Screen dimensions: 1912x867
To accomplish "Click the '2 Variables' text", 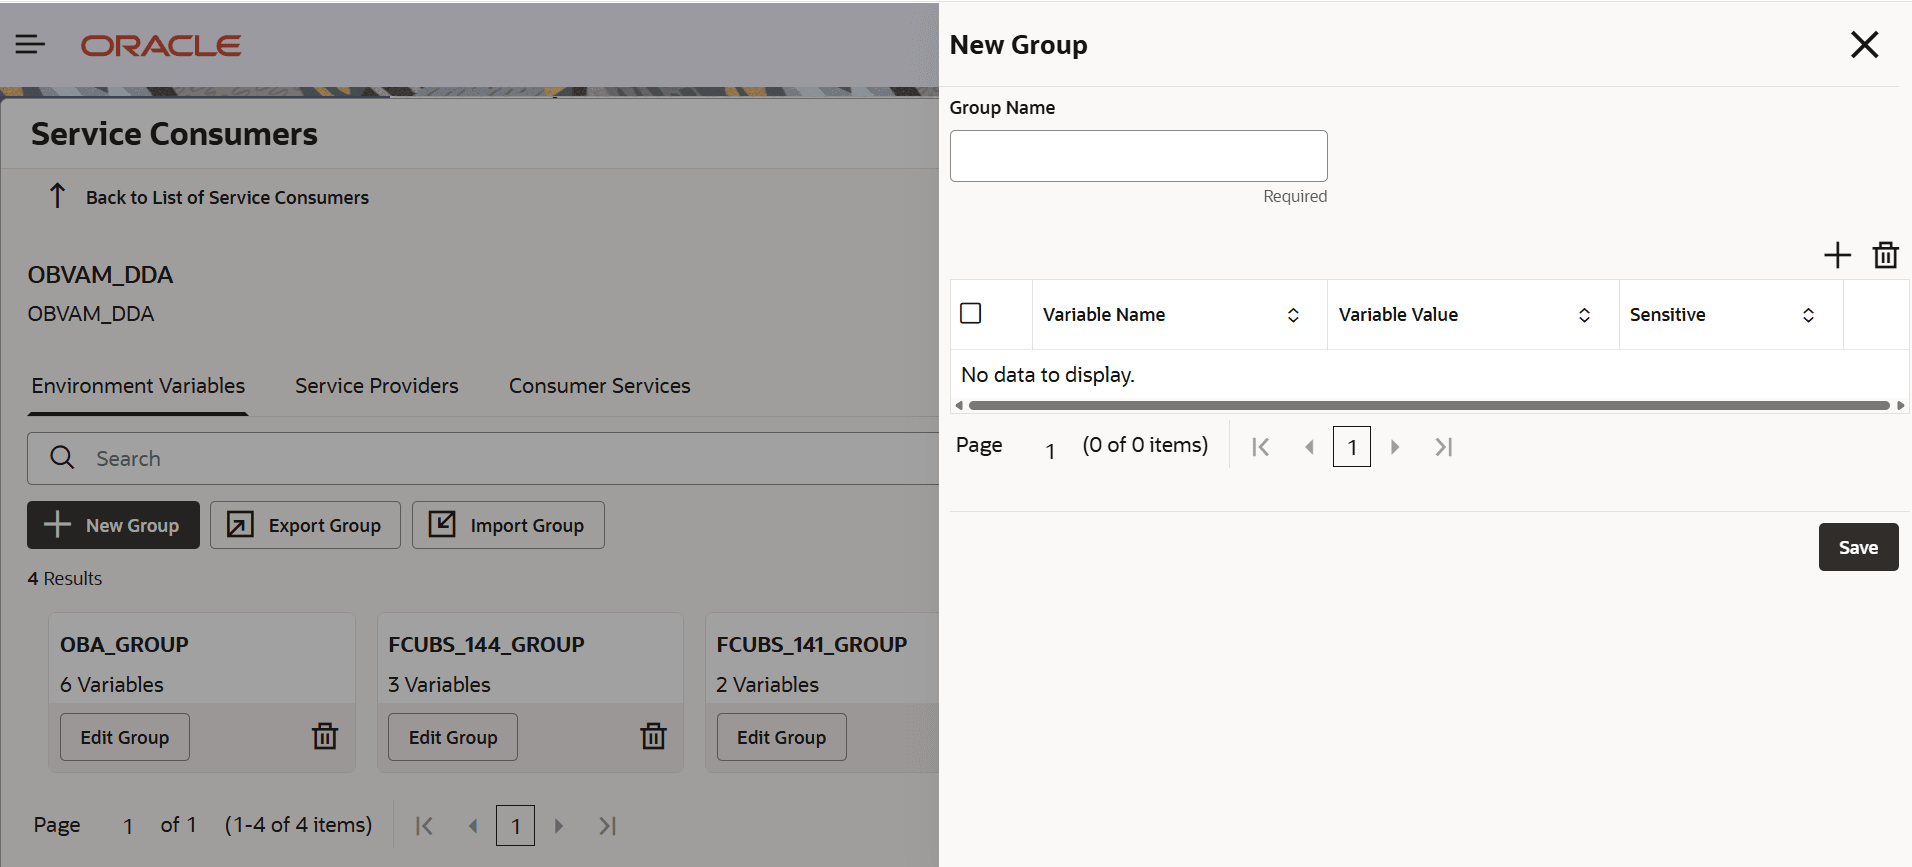I will tap(768, 685).
